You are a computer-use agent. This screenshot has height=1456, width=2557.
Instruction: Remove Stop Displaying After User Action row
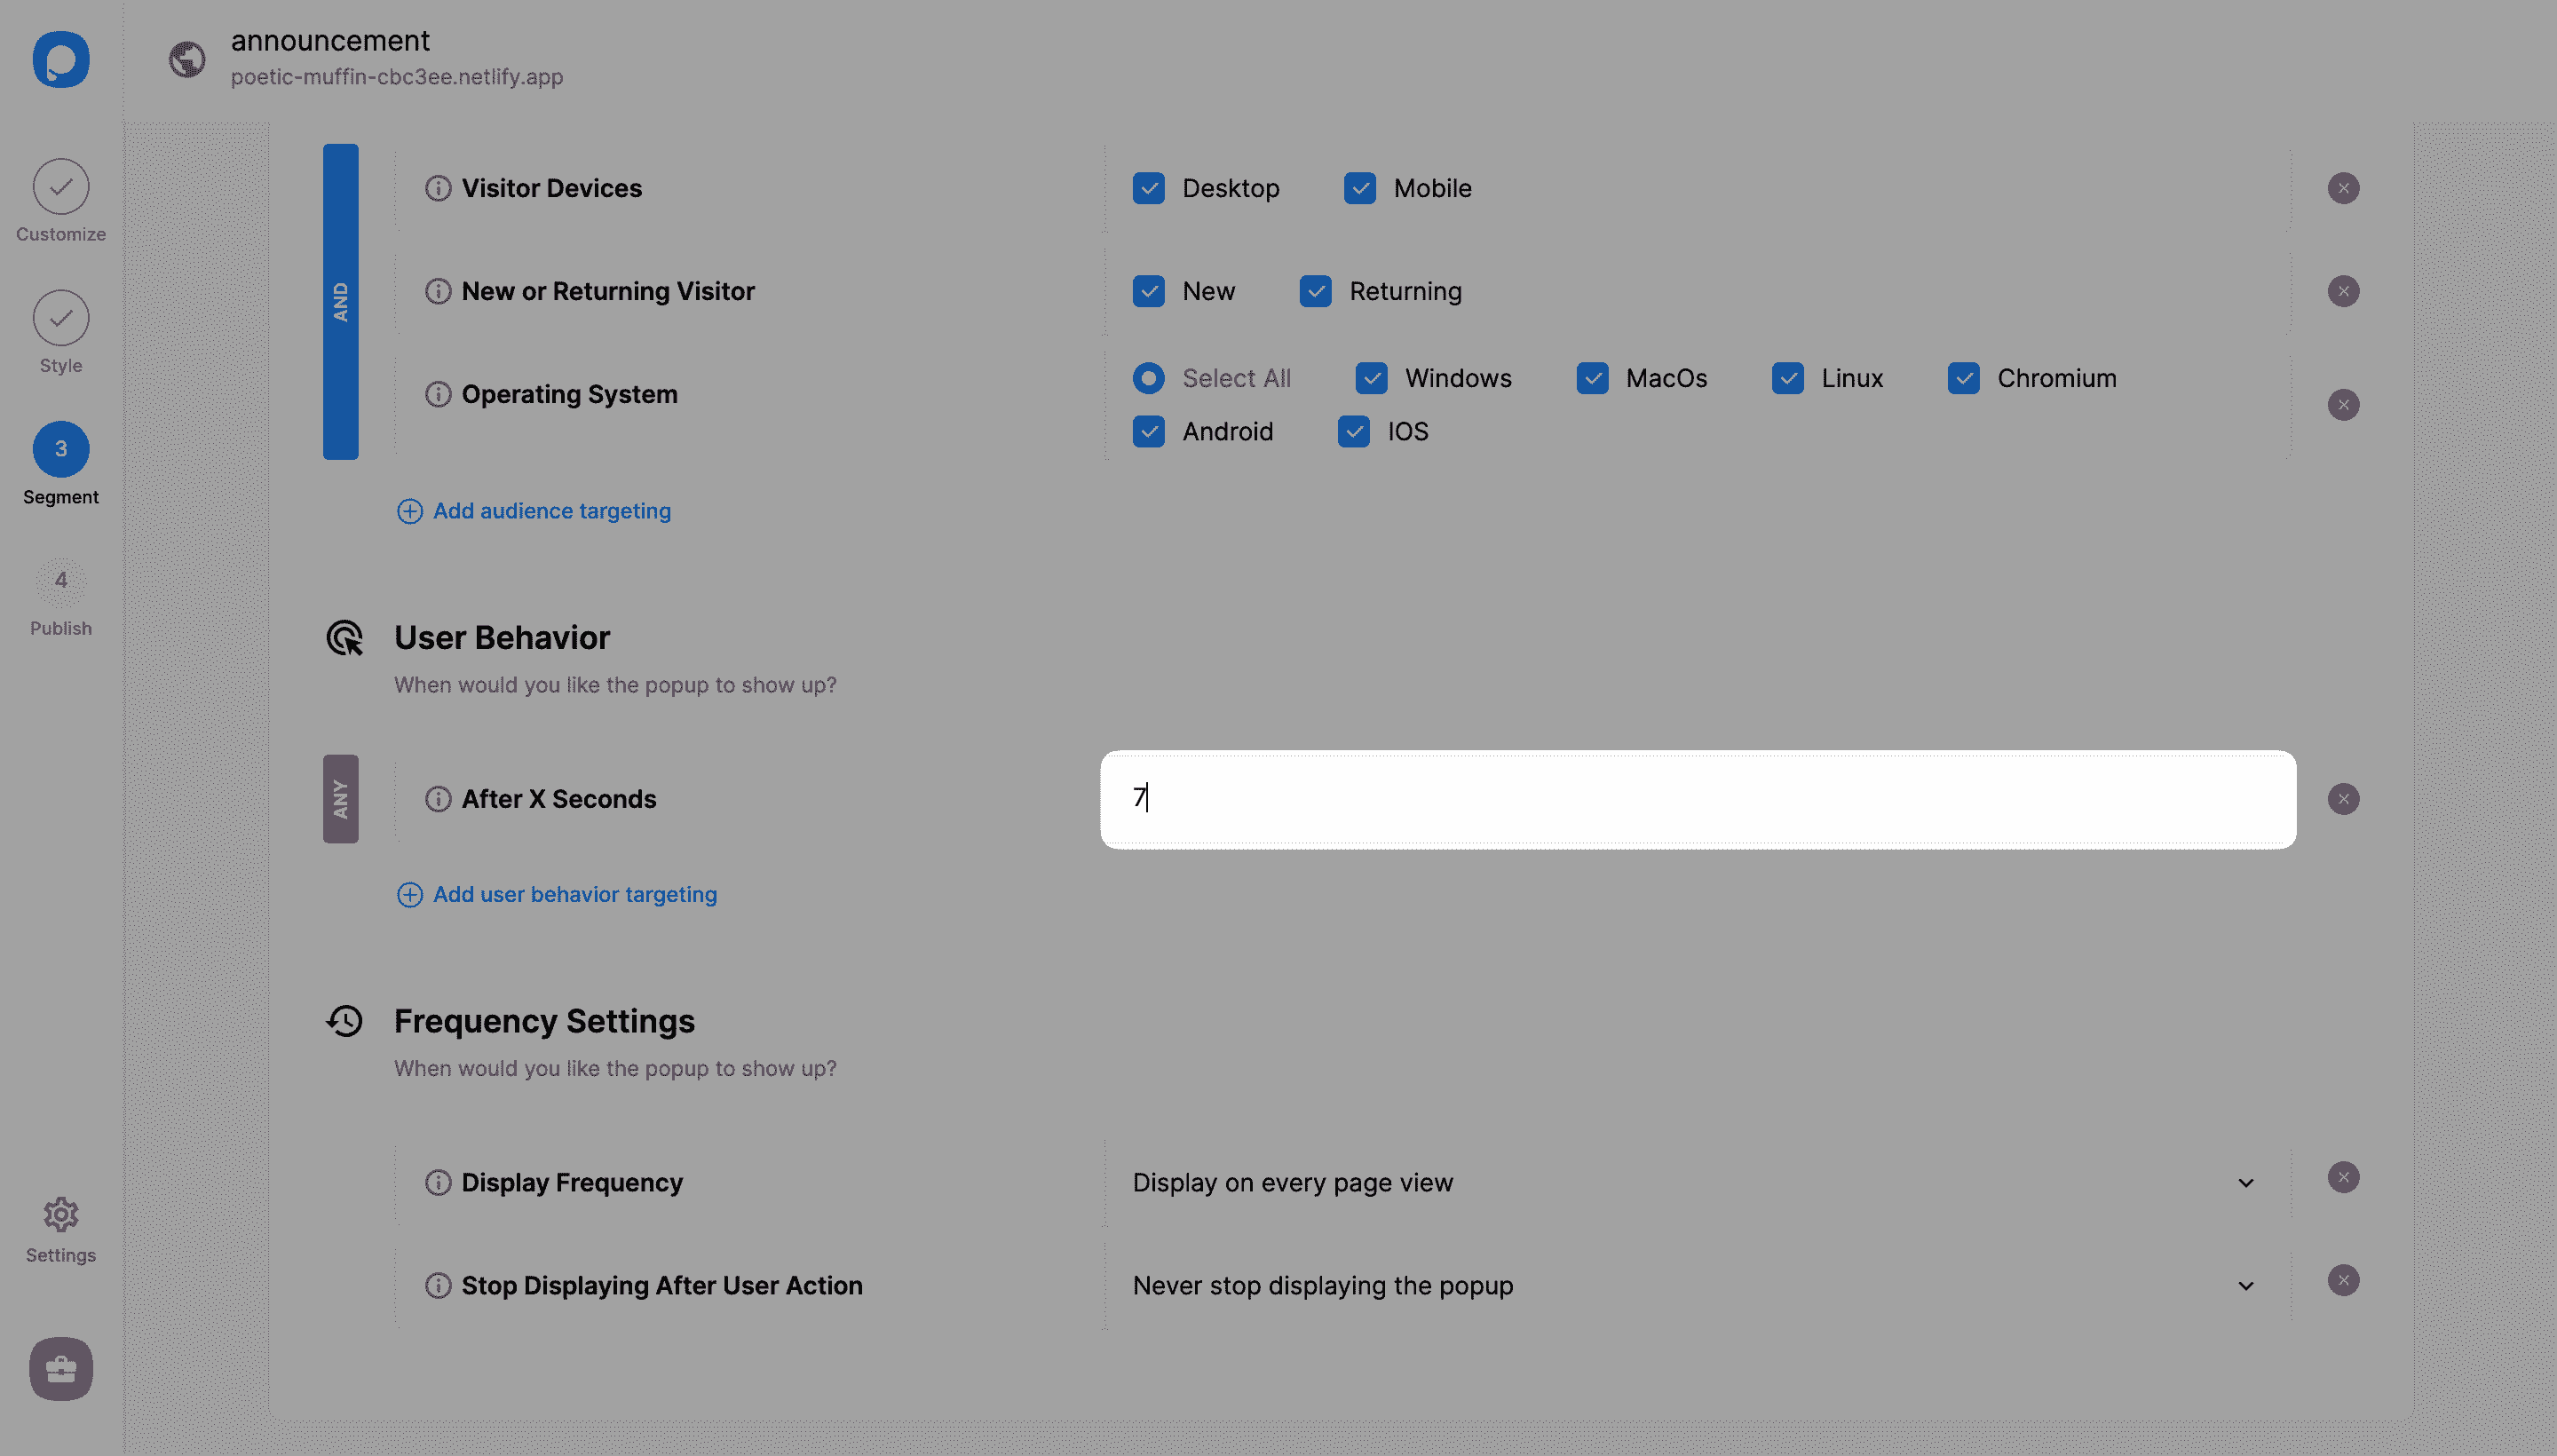point(2343,1280)
